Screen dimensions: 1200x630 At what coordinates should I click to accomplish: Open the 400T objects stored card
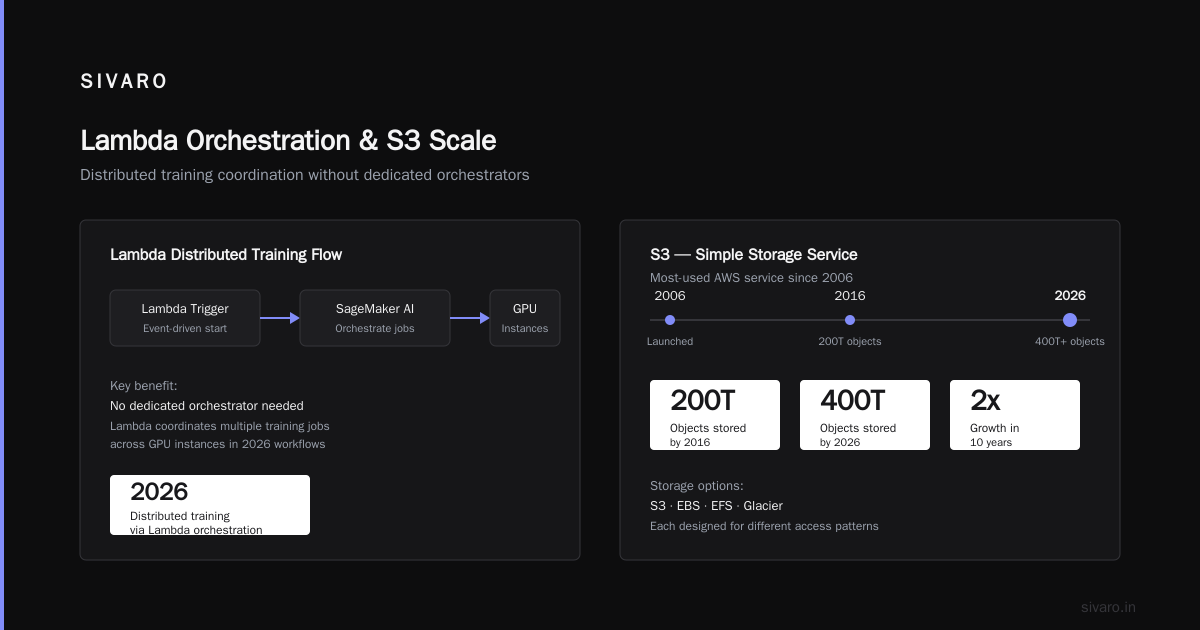(x=865, y=415)
